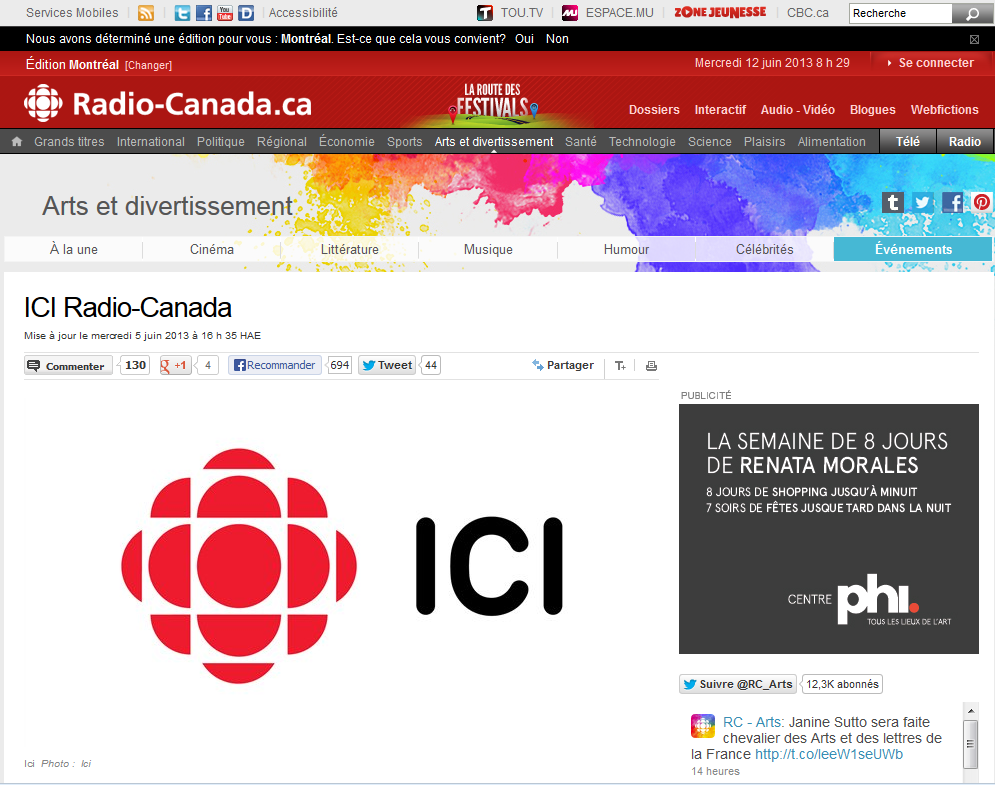Click the Radio-Canada logo

[168, 103]
